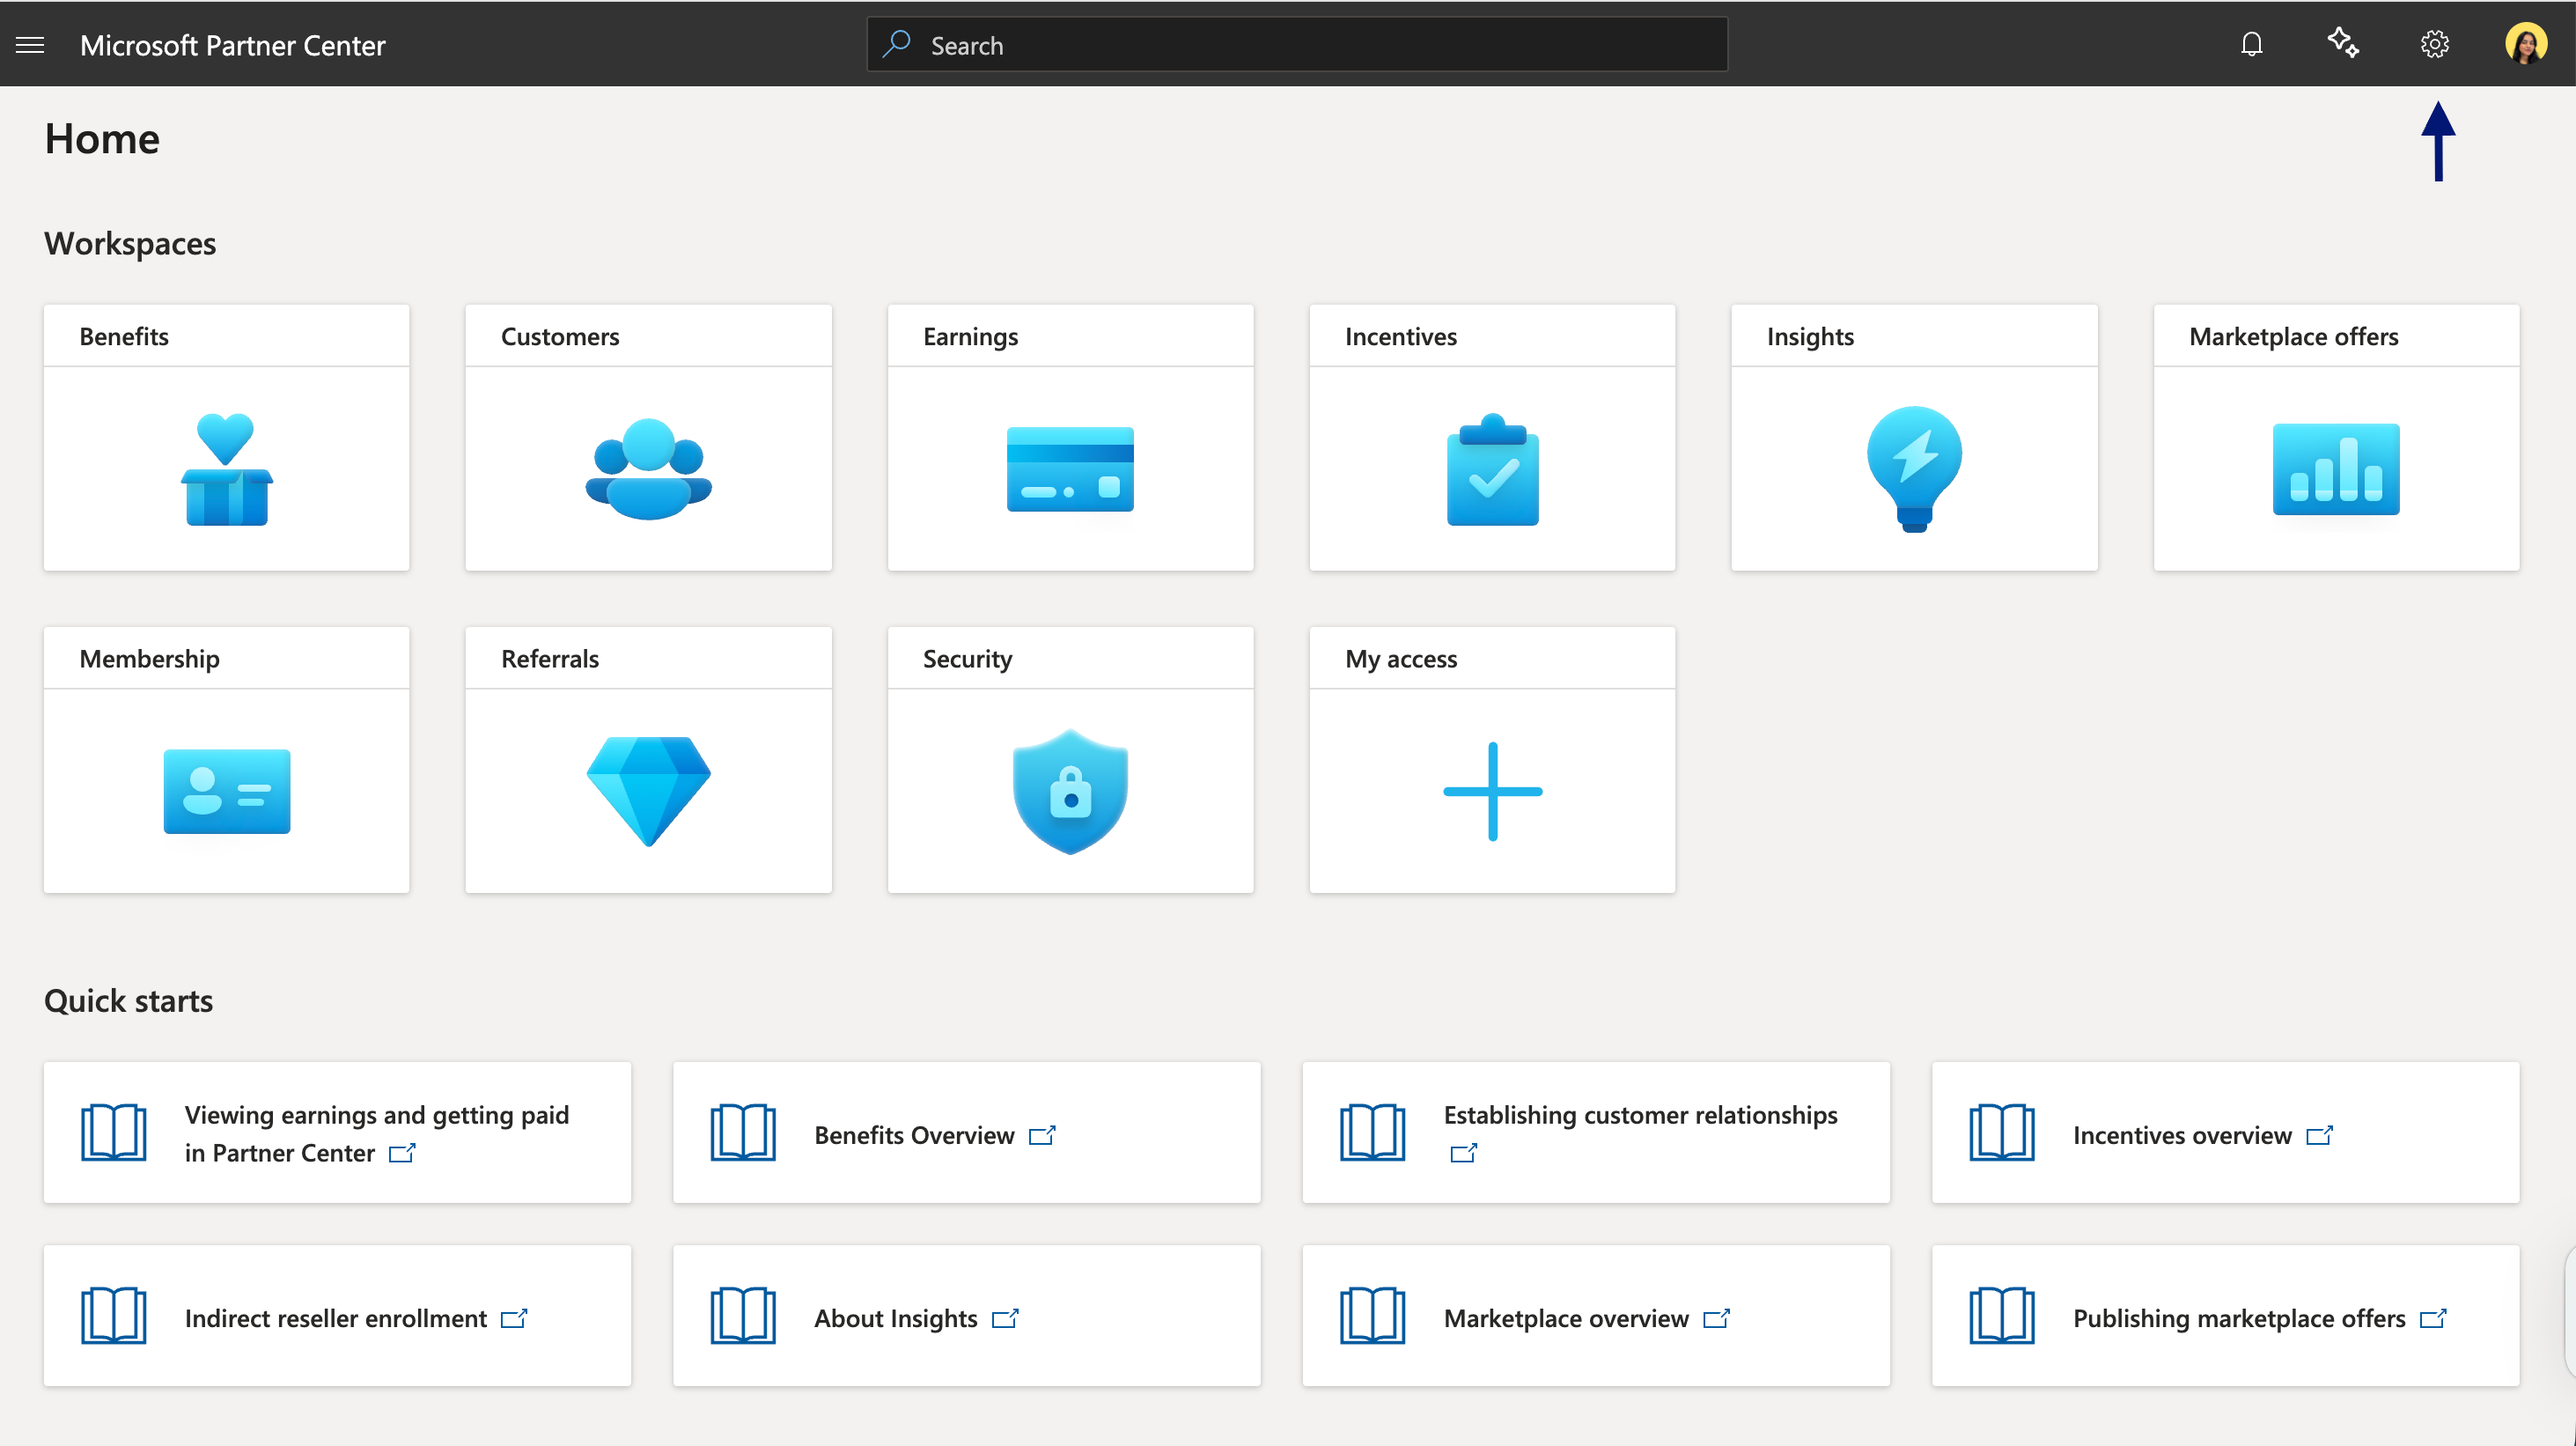Open Establishing customer relationships quick start
The image size is (2576, 1446).
point(1596,1133)
